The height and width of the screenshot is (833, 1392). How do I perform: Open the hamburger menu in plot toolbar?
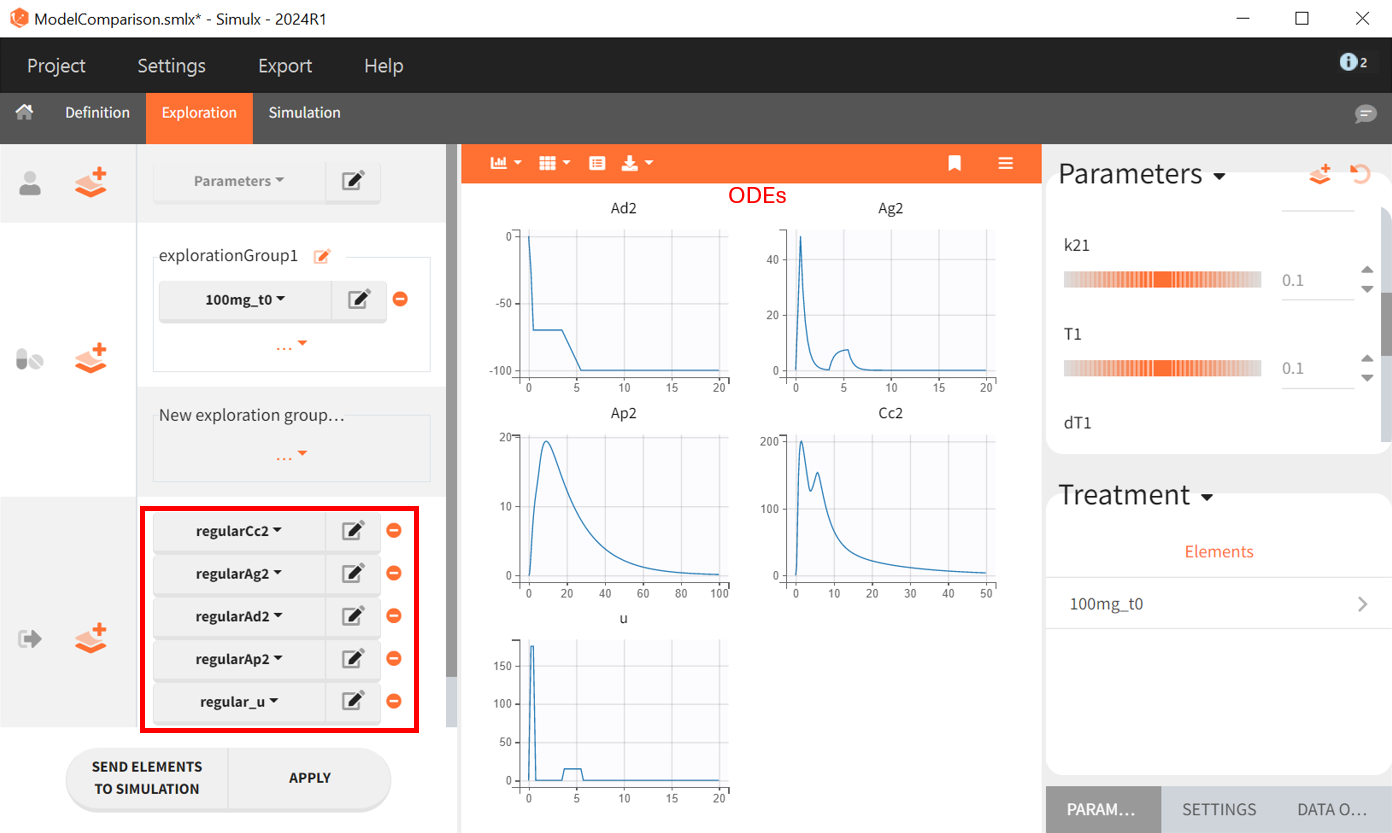click(x=1006, y=163)
